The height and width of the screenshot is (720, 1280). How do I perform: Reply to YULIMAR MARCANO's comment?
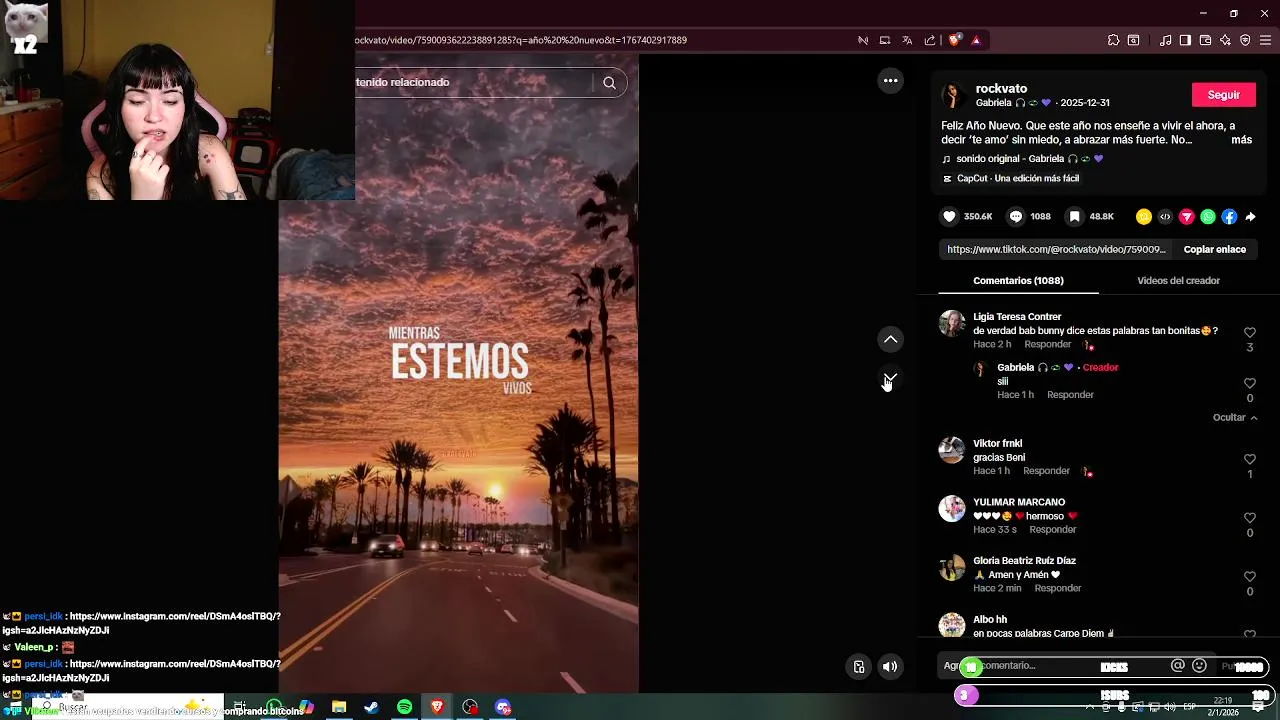click(1052, 529)
